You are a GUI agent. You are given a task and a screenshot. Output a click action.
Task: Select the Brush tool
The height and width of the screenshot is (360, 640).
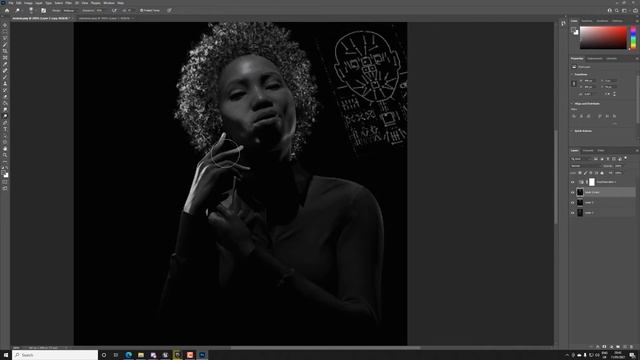click(x=5, y=77)
